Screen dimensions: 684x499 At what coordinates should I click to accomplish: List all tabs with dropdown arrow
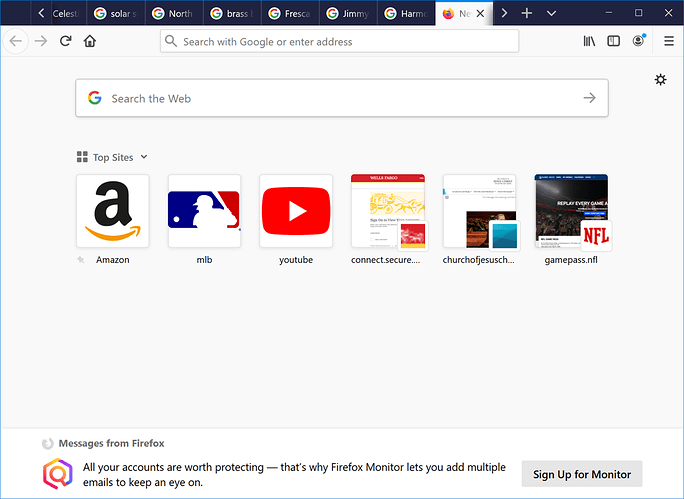point(551,14)
